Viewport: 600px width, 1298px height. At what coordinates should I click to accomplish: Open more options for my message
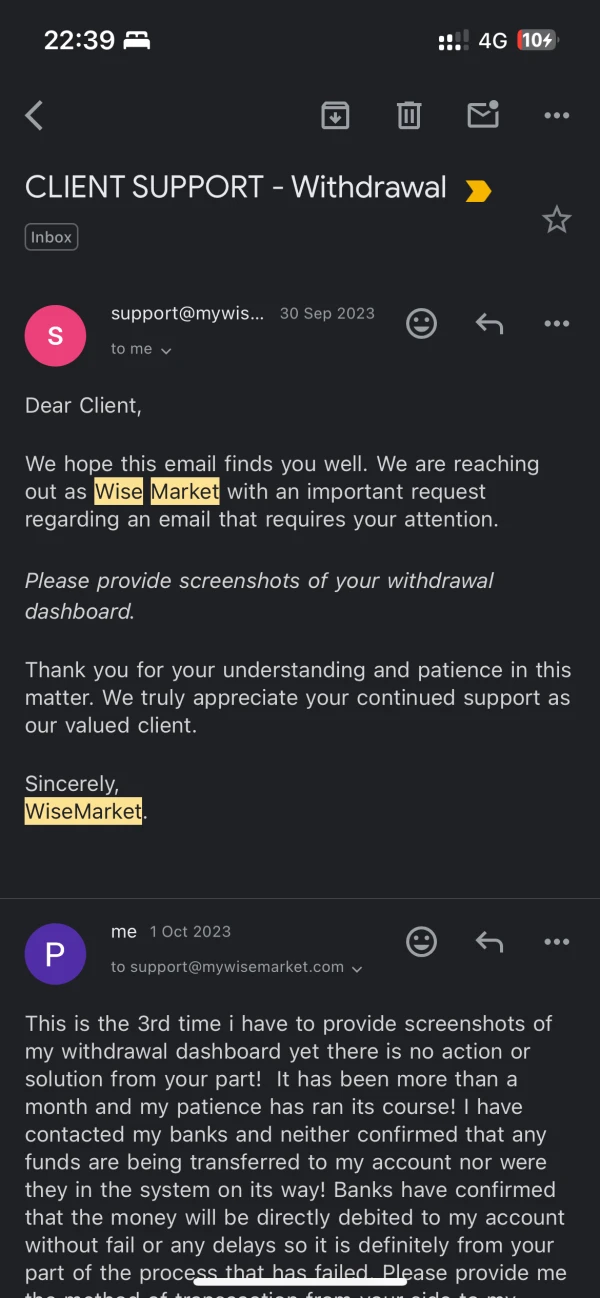point(556,941)
